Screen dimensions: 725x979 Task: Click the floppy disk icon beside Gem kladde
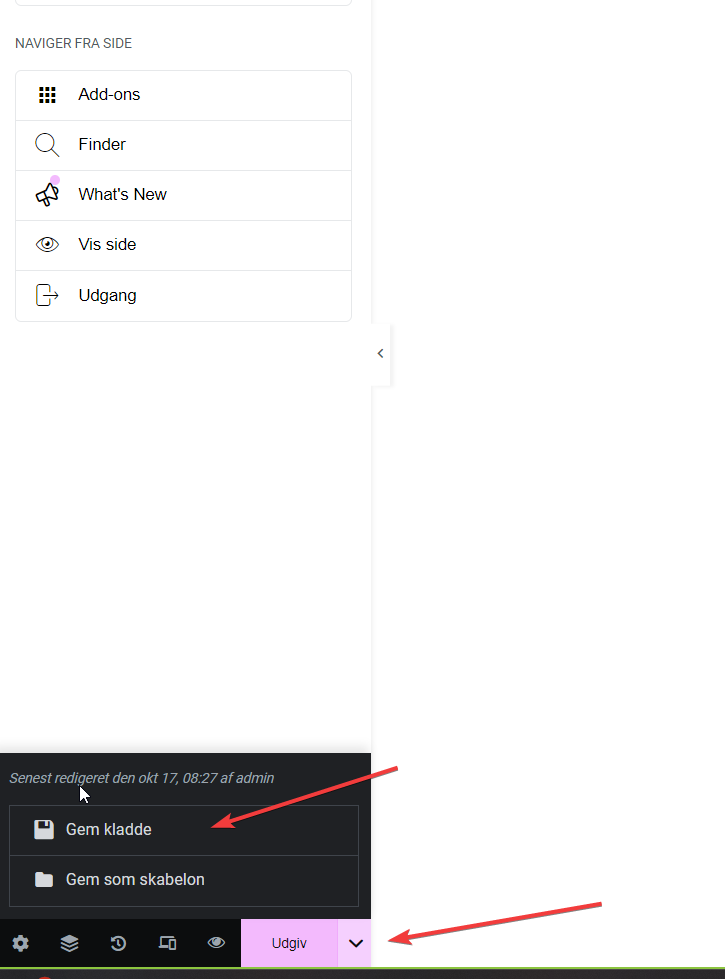point(43,829)
